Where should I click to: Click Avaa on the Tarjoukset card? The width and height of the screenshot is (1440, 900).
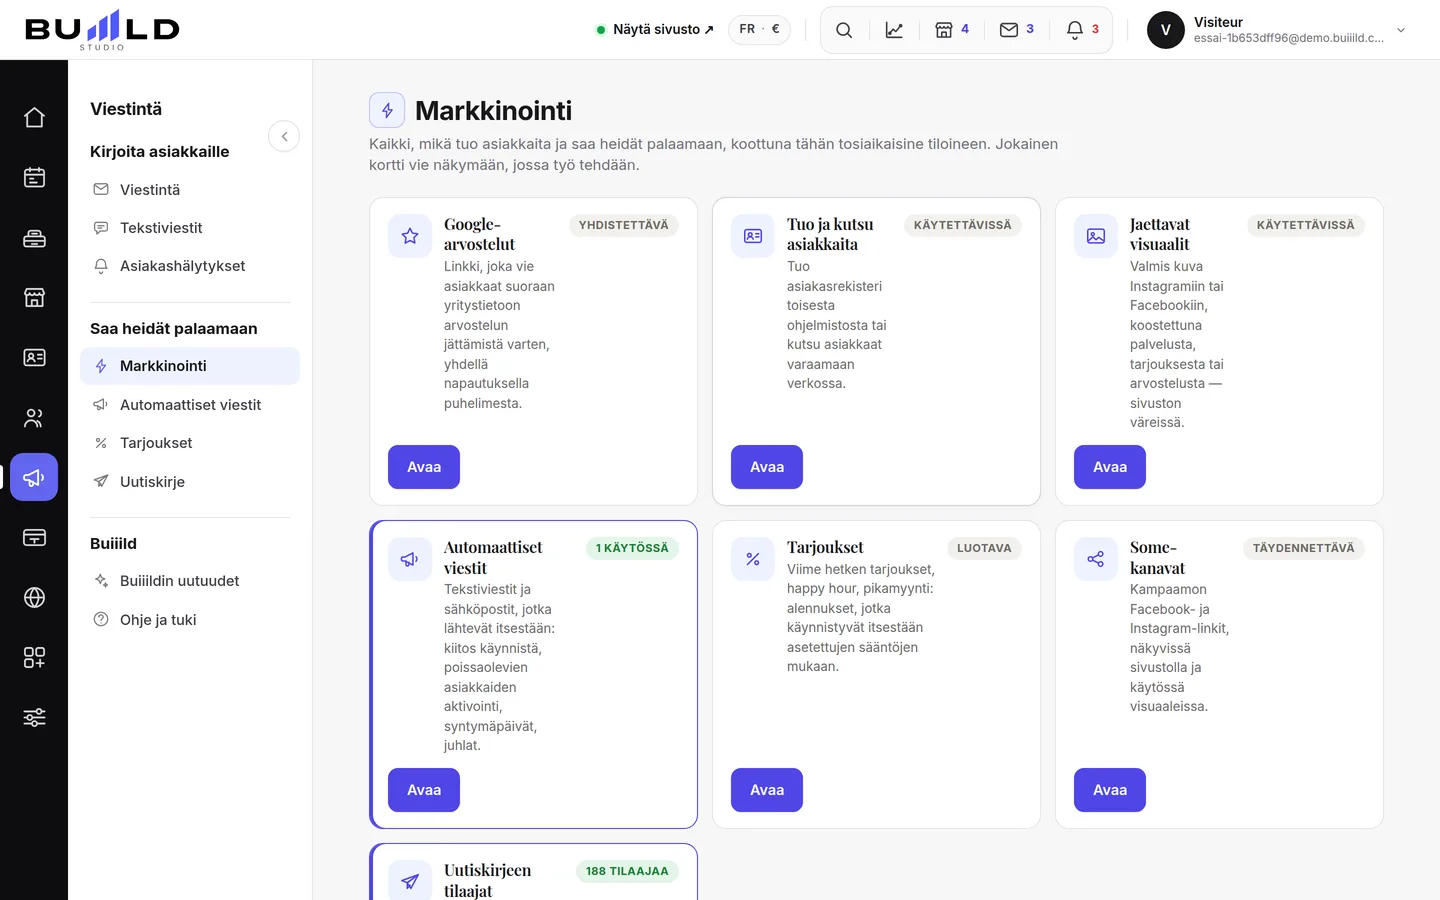(x=767, y=790)
